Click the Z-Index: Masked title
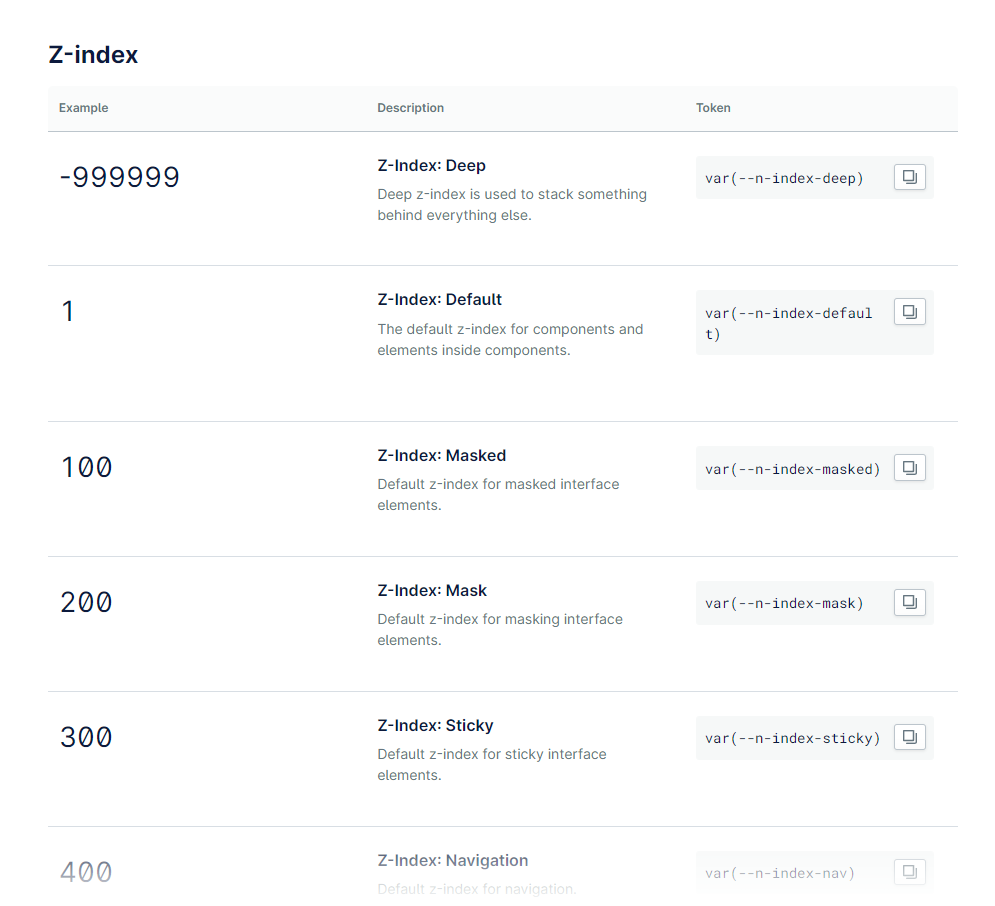 tap(441, 455)
